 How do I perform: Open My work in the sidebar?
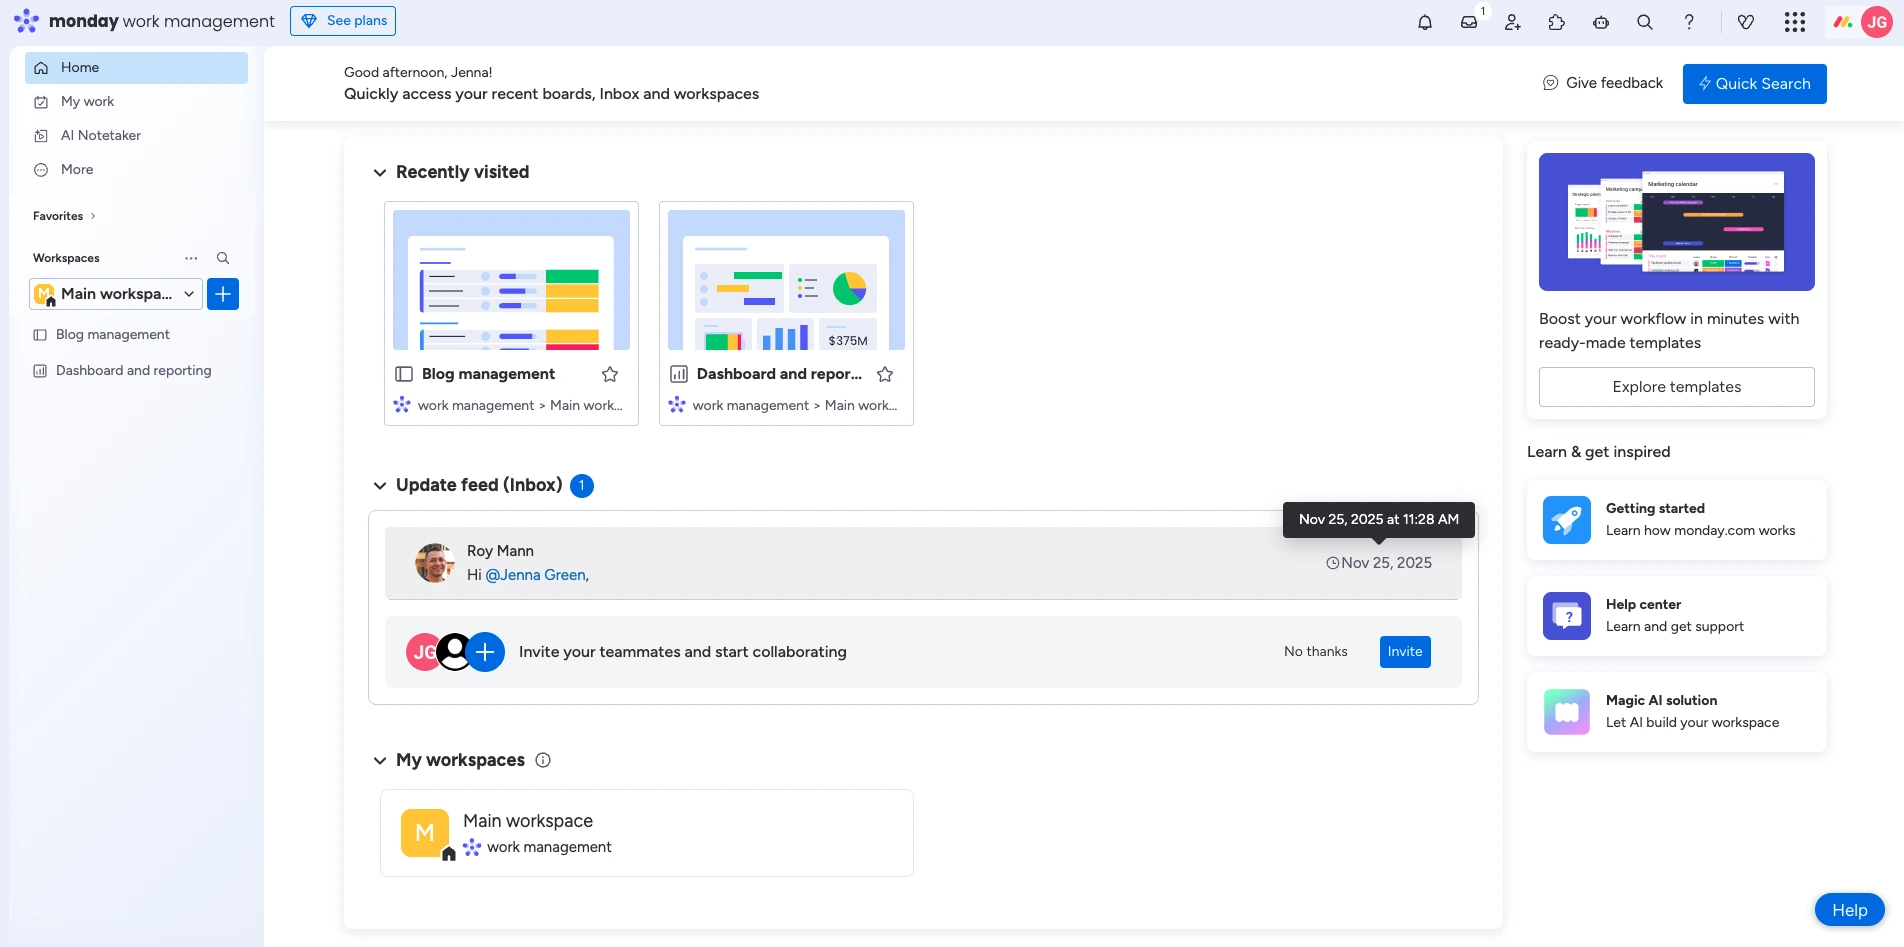point(136,102)
